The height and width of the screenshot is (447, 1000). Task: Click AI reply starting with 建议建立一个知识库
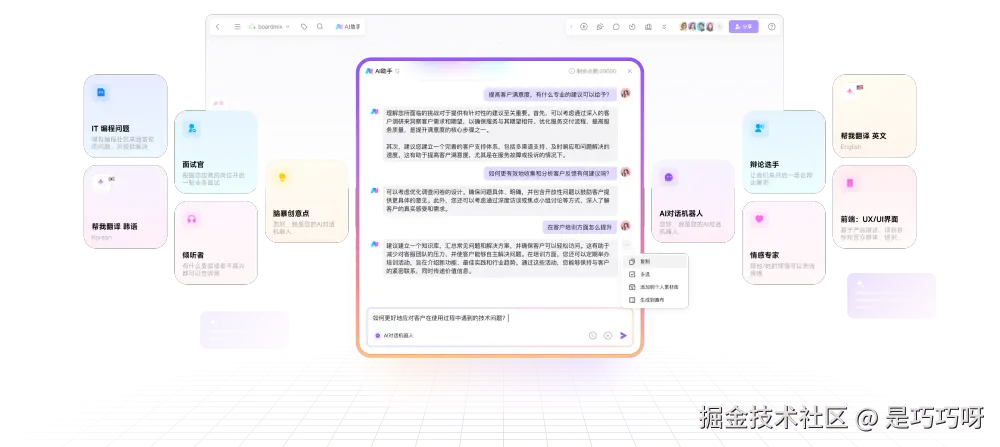501,258
